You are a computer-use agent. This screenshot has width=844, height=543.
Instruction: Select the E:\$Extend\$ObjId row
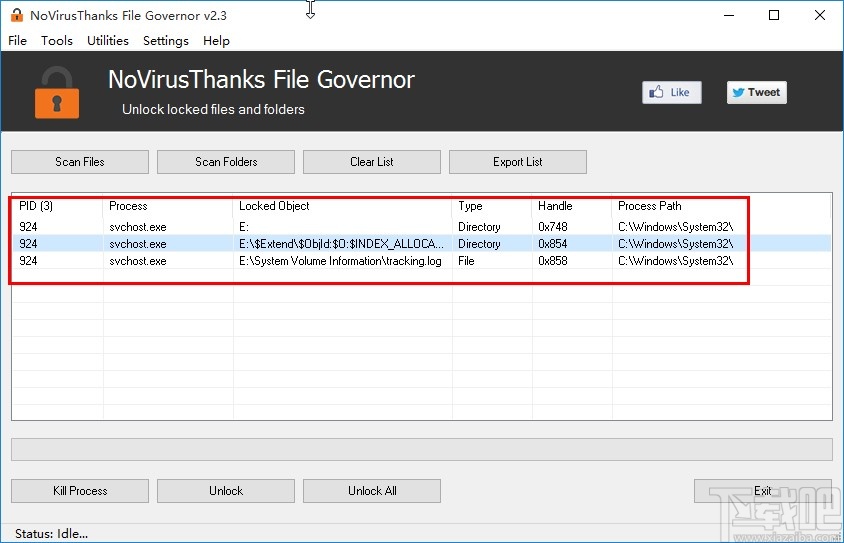click(422, 244)
